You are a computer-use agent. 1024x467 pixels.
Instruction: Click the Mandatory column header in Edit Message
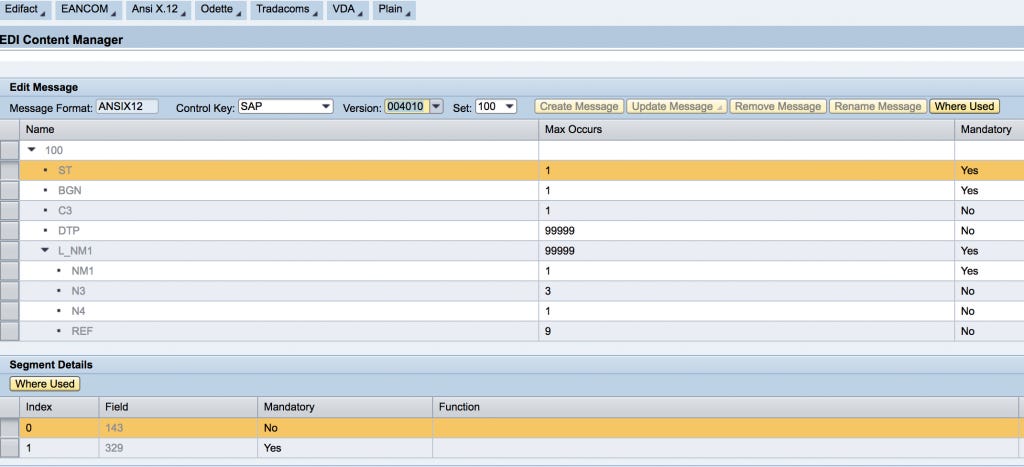(x=989, y=129)
